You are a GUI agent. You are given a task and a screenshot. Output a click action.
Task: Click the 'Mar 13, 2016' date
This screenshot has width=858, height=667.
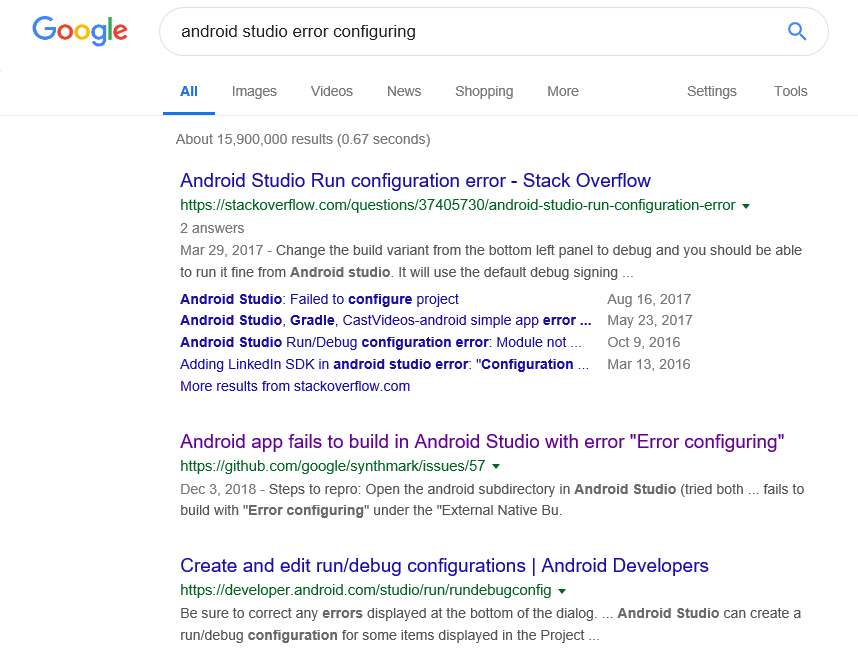point(648,364)
